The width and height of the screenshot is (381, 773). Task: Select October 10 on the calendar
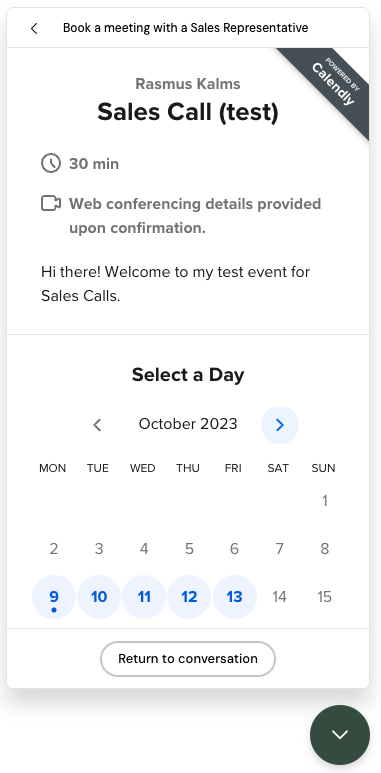point(99,597)
